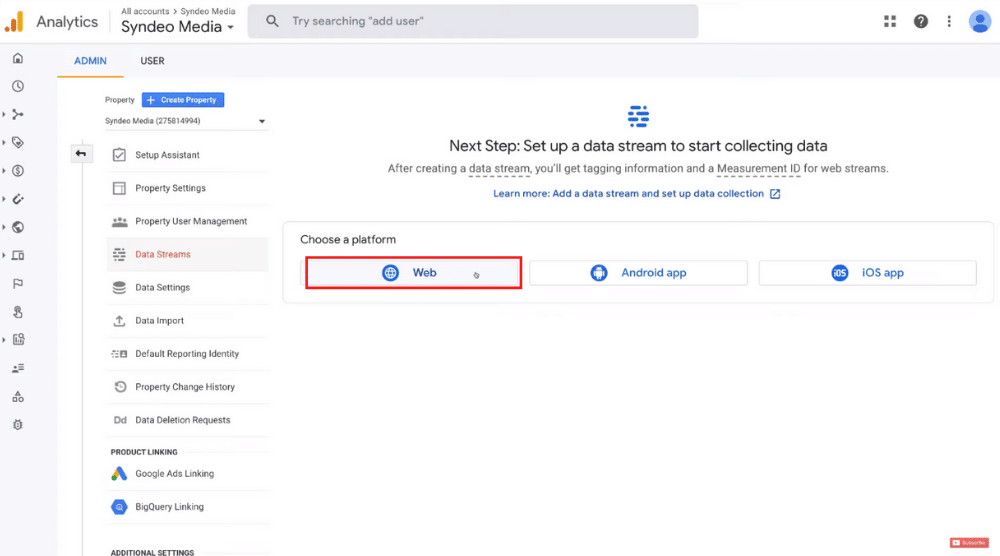Focus the search field 'Try searching add user'
This screenshot has height=556, width=1000.
tap(473, 21)
